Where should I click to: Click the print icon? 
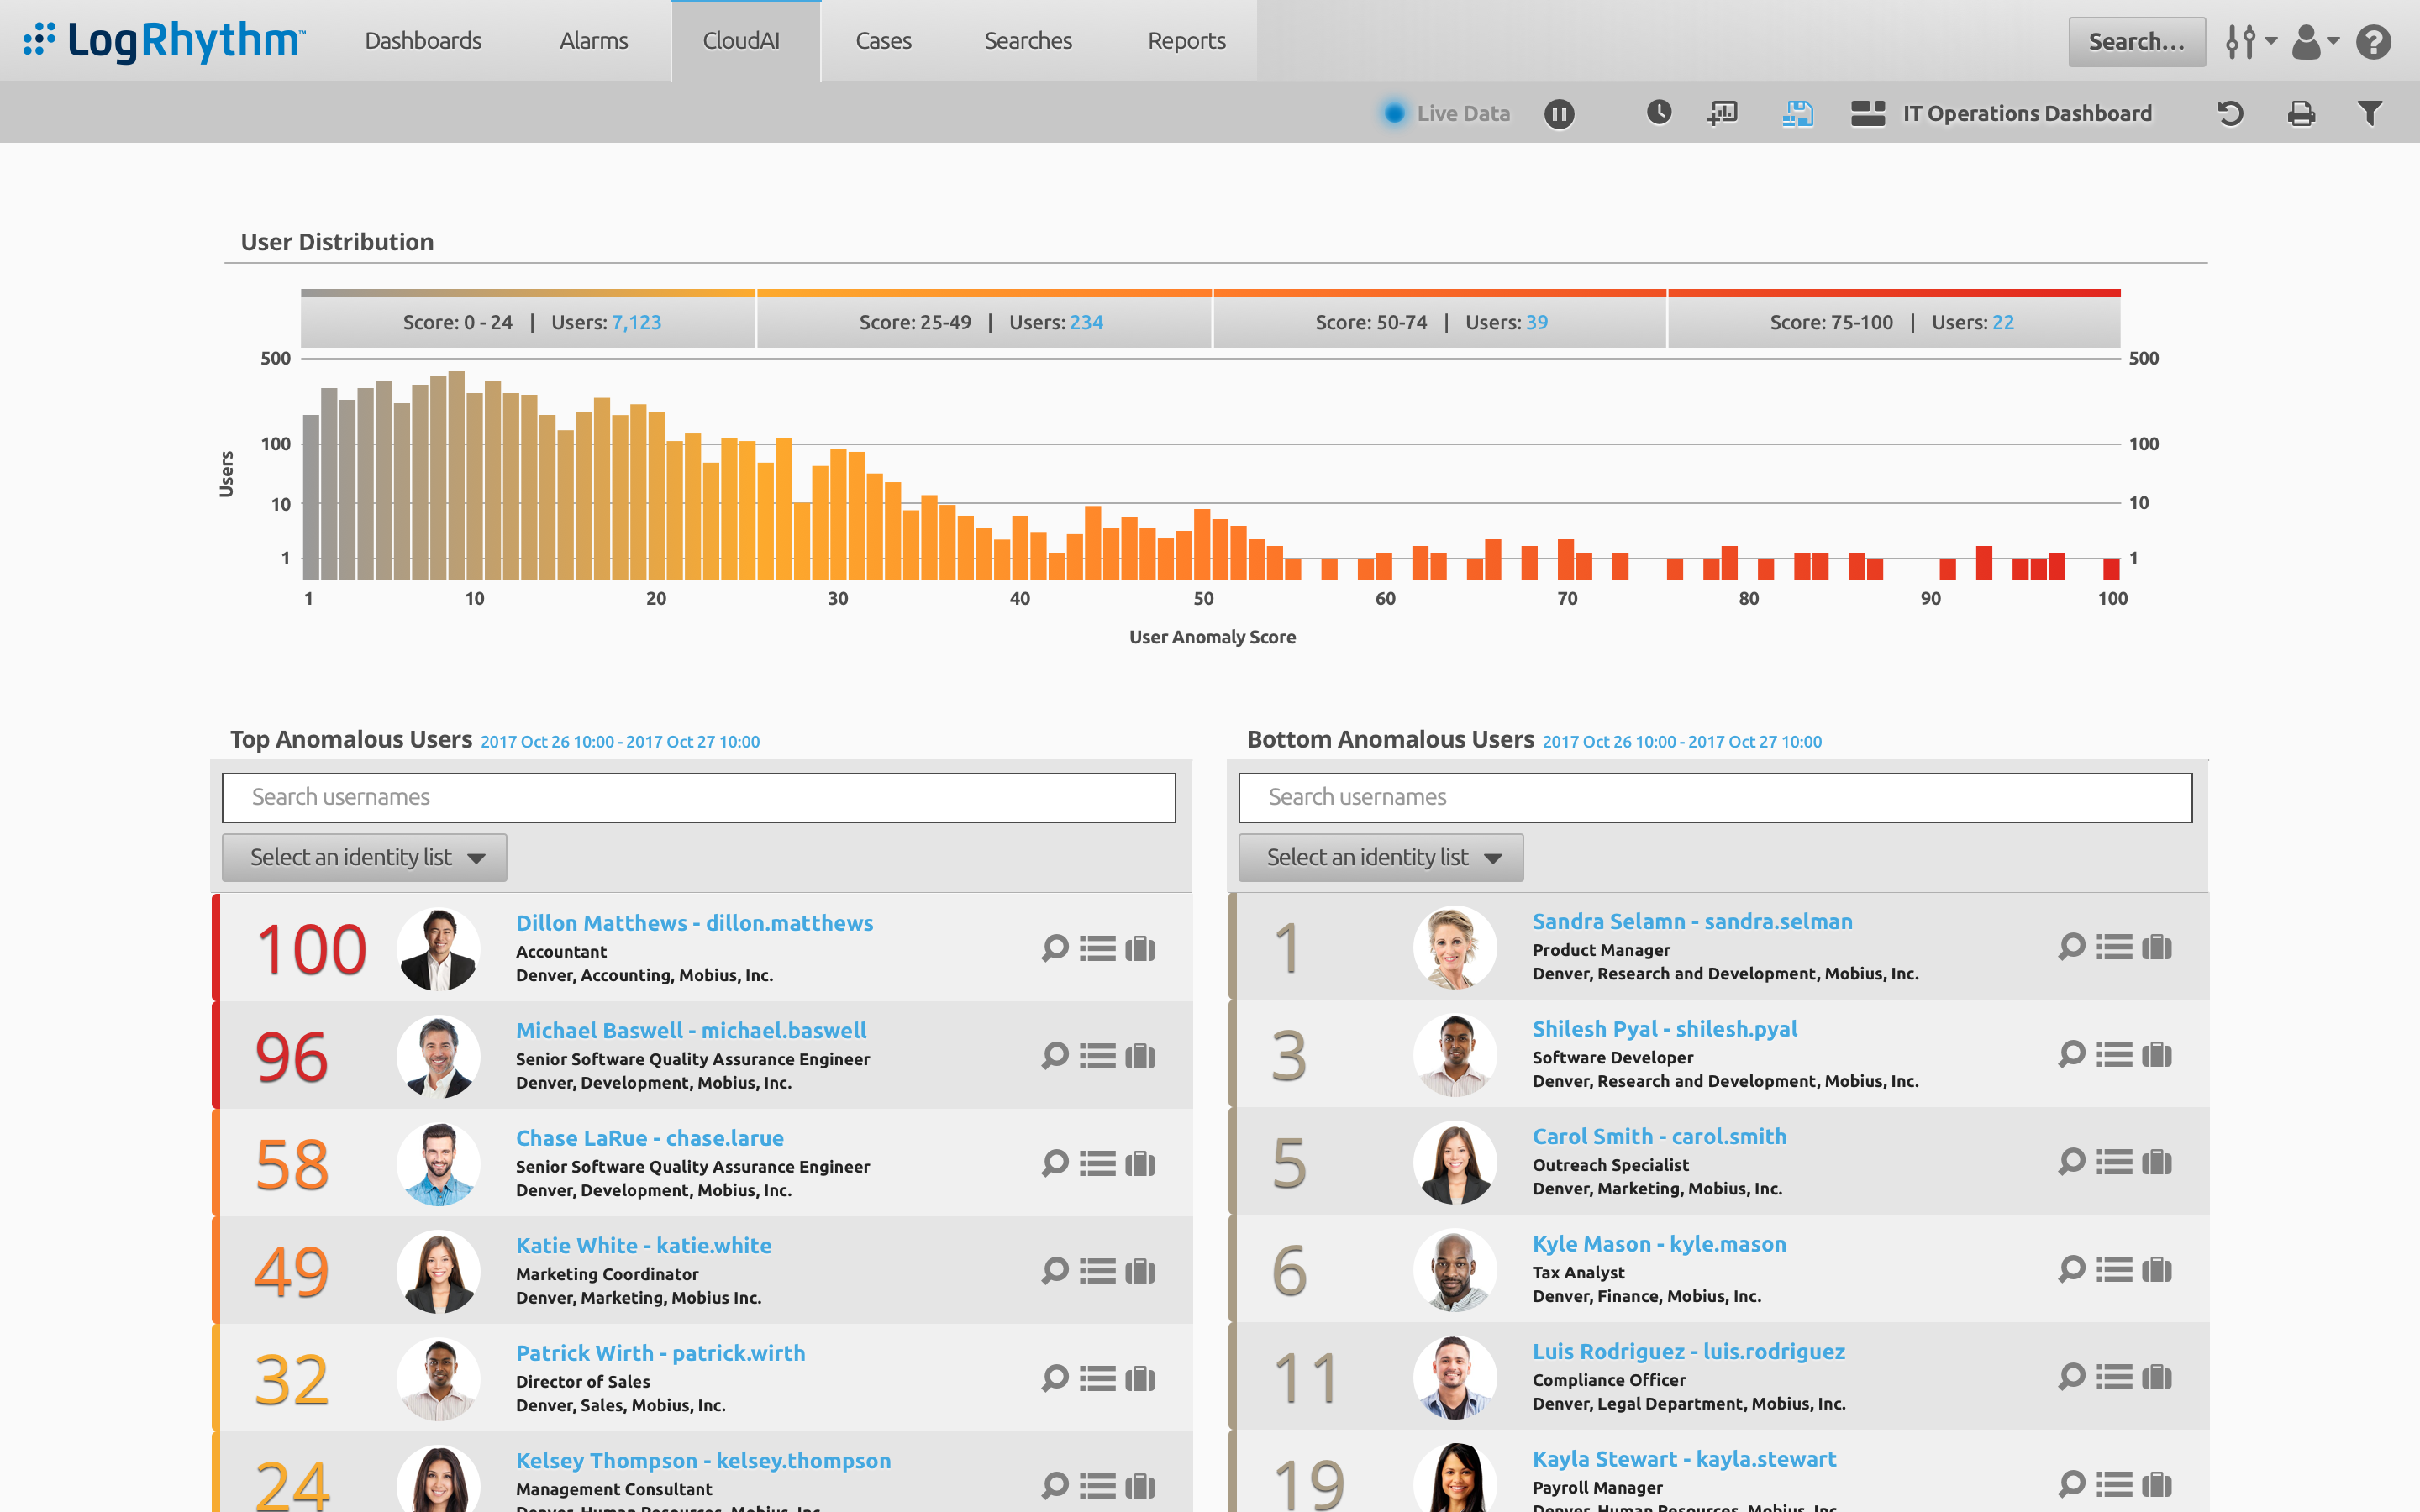point(2301,114)
